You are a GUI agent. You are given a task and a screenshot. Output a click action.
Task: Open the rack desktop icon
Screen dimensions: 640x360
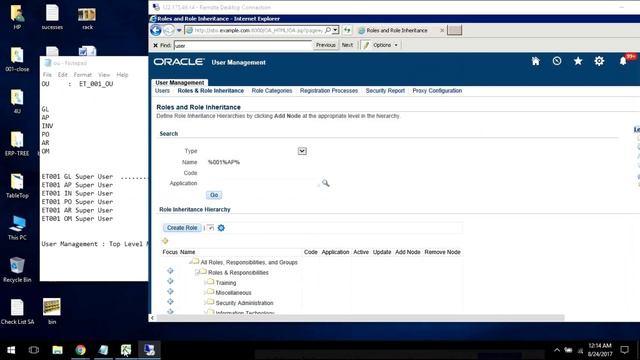[x=87, y=17]
